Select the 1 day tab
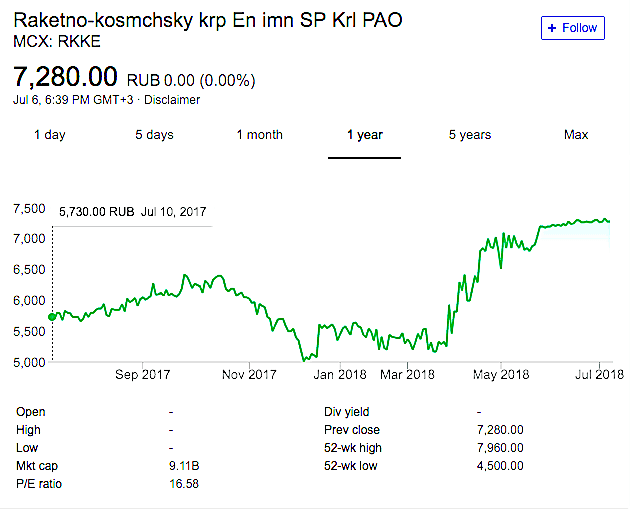The height and width of the screenshot is (509, 630). click(x=49, y=135)
